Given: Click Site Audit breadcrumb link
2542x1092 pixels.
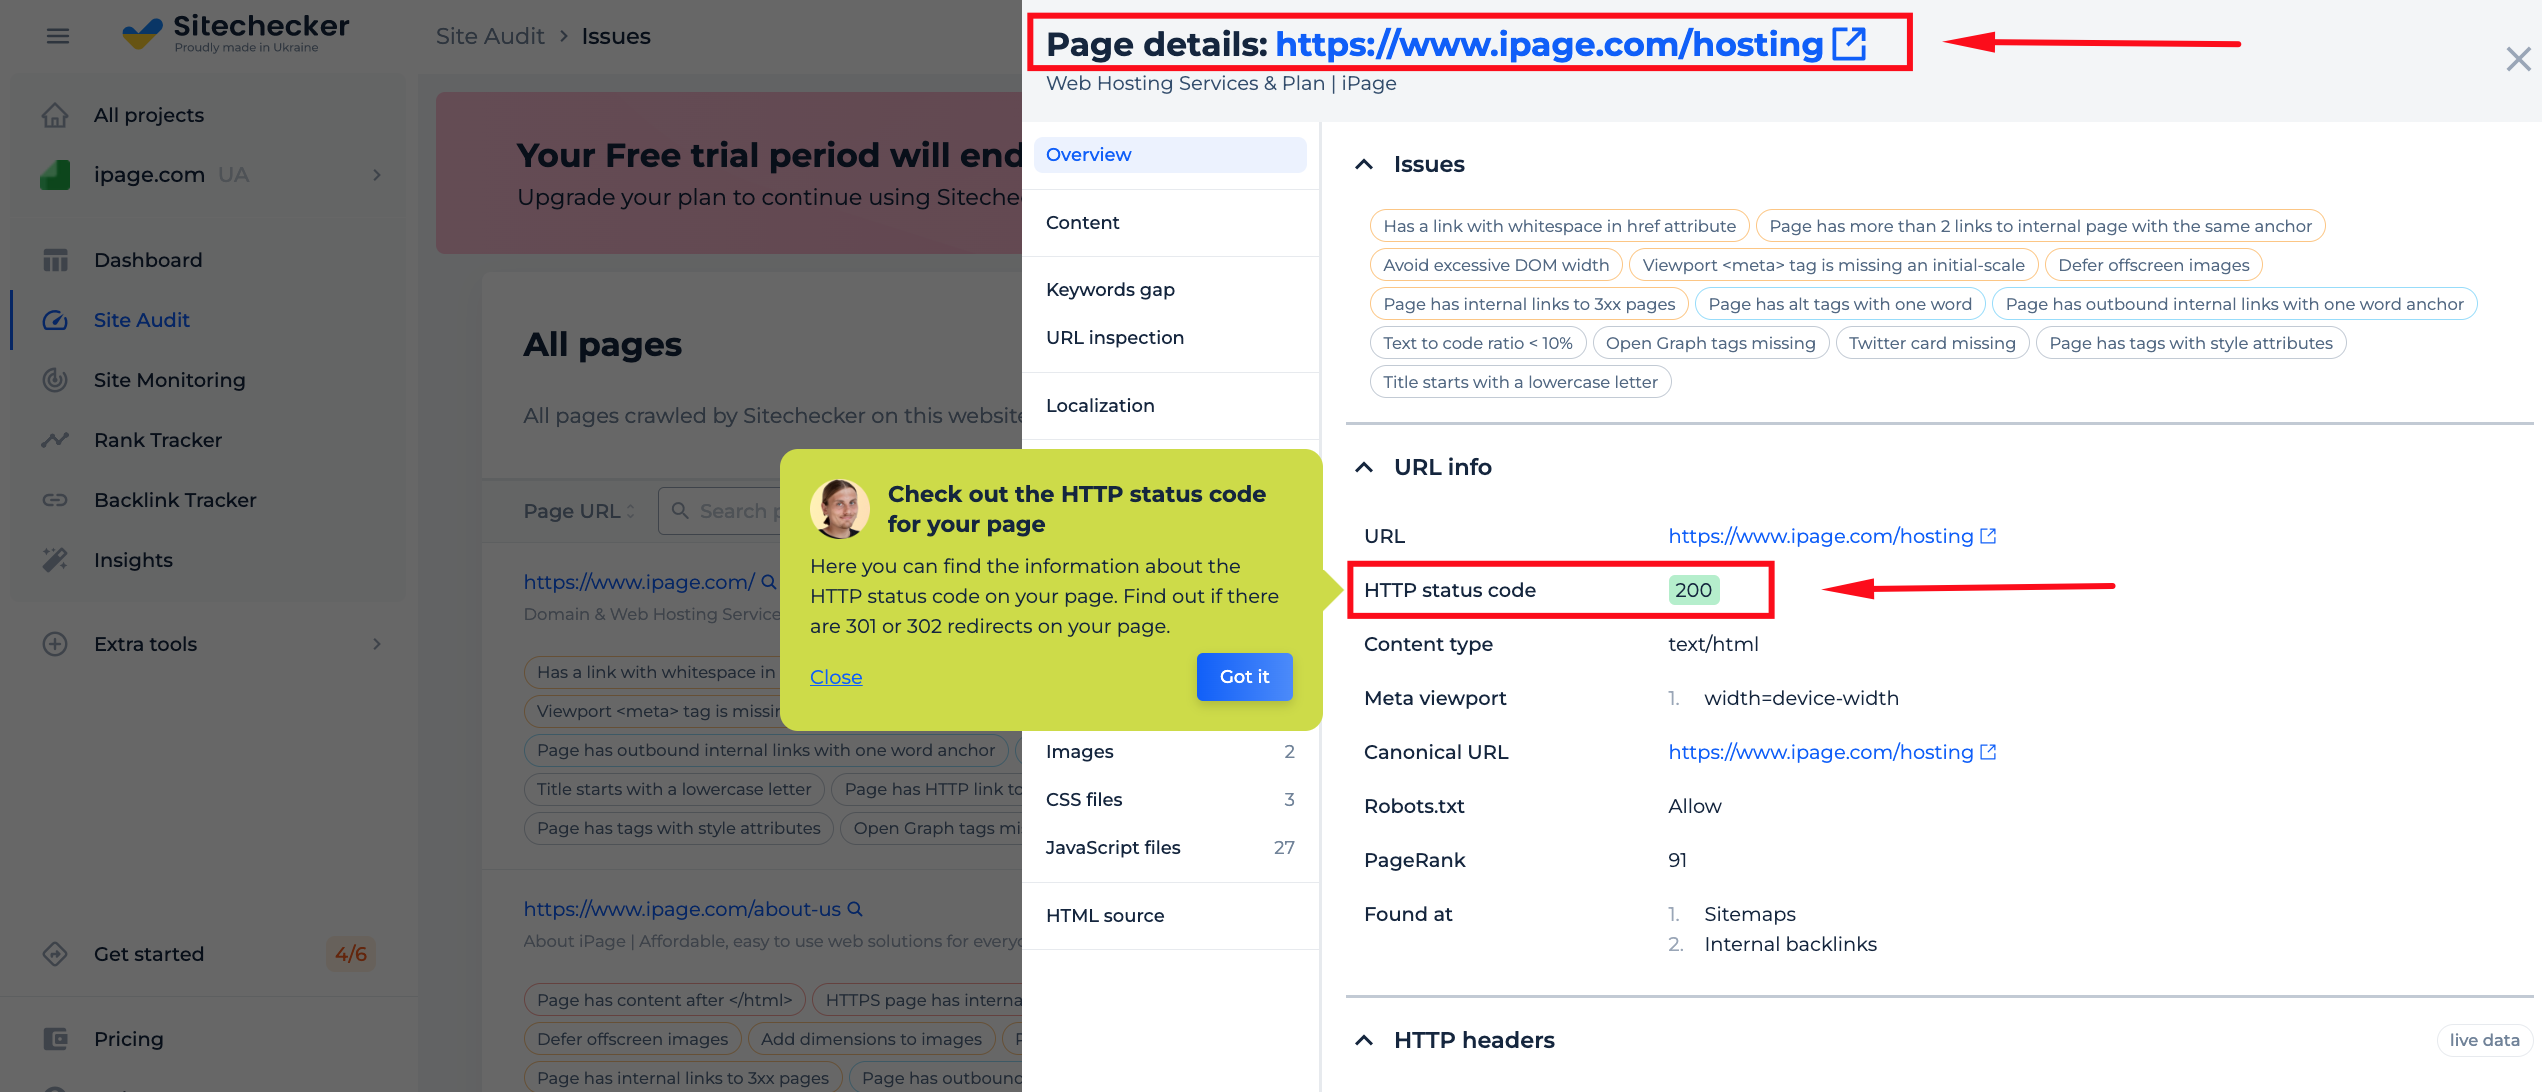Looking at the screenshot, I should 490,36.
